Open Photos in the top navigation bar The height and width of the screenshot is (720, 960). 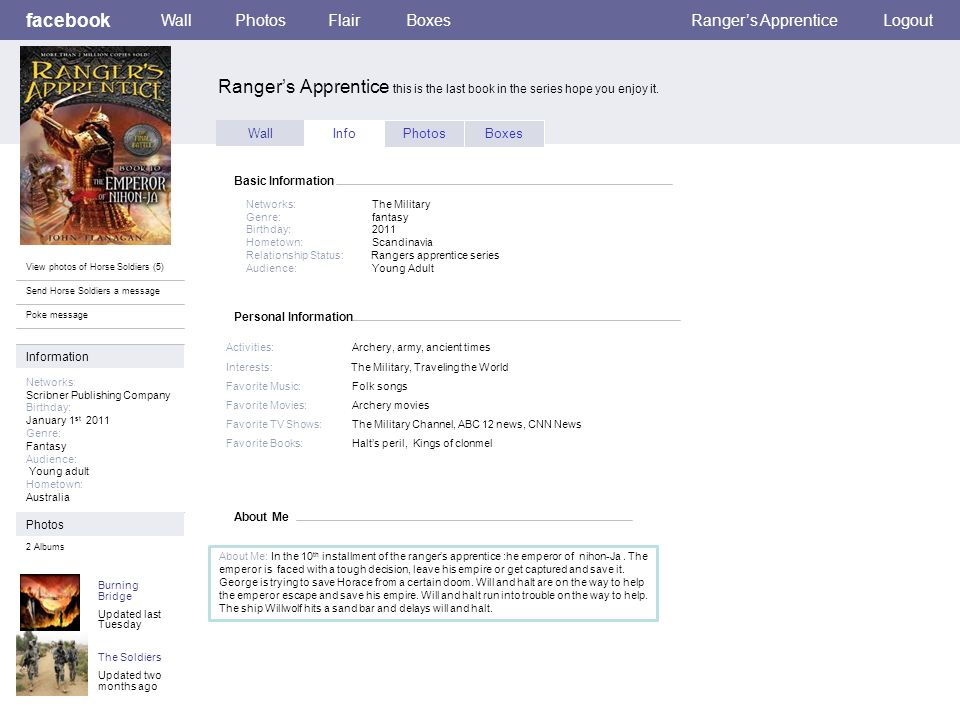coord(260,20)
